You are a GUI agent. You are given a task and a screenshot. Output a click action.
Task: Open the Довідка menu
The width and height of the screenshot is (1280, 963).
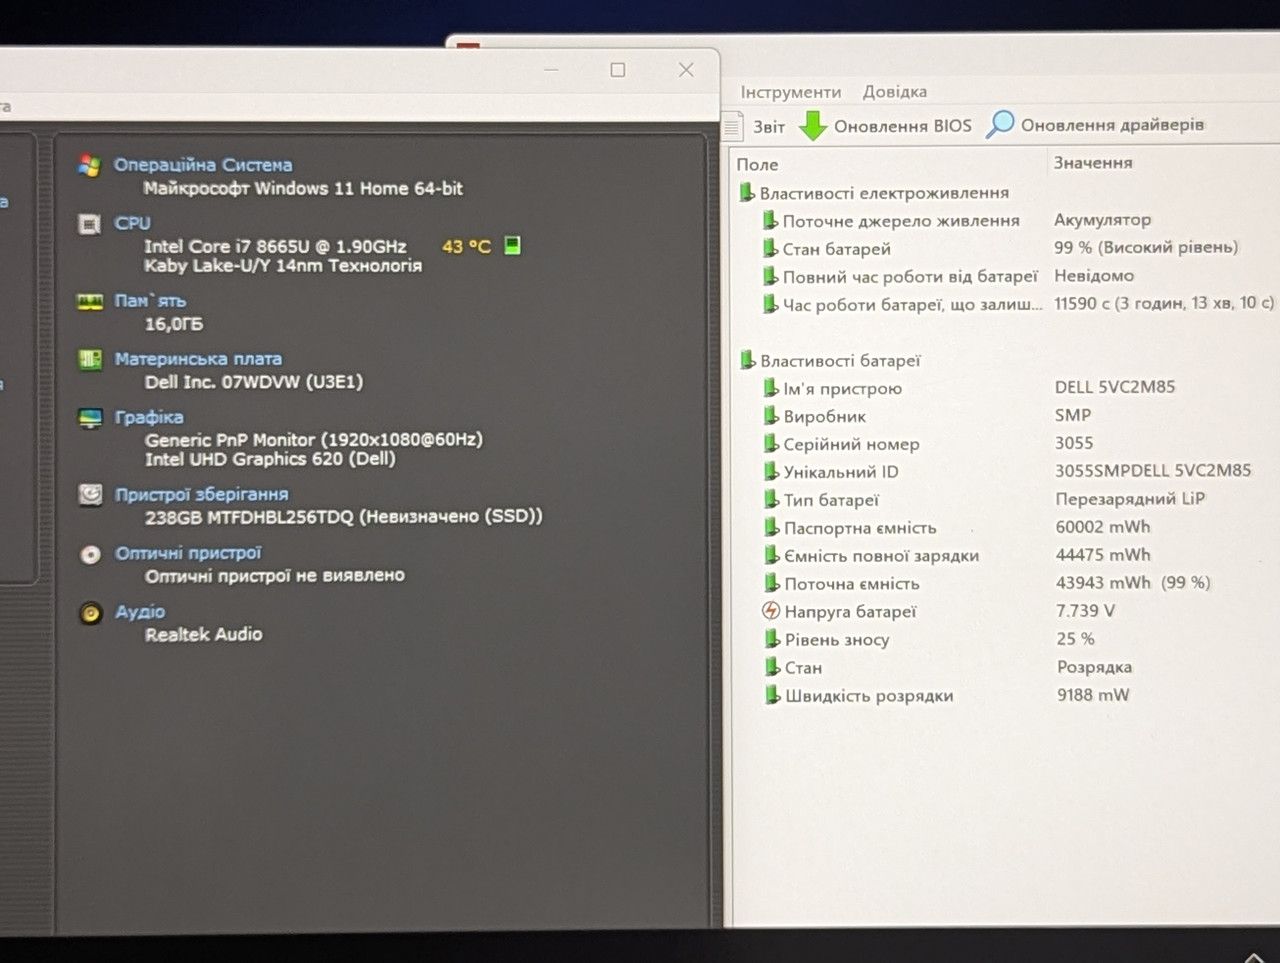pyautogui.click(x=894, y=92)
